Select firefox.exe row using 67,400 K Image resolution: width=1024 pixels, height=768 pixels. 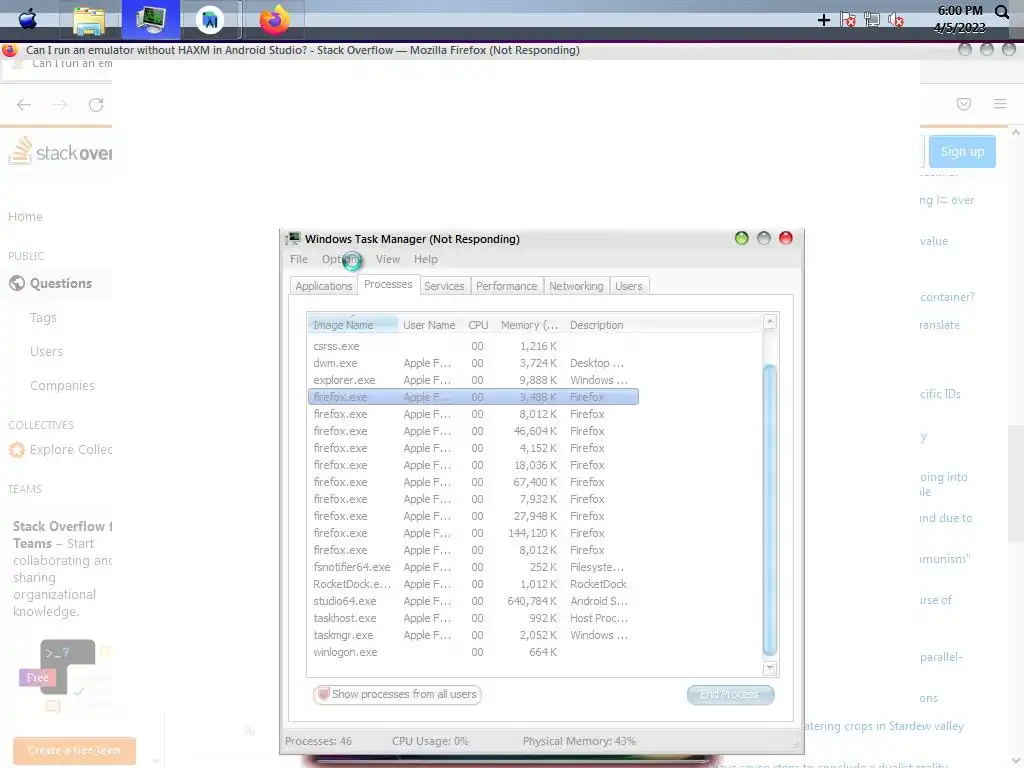(x=473, y=482)
